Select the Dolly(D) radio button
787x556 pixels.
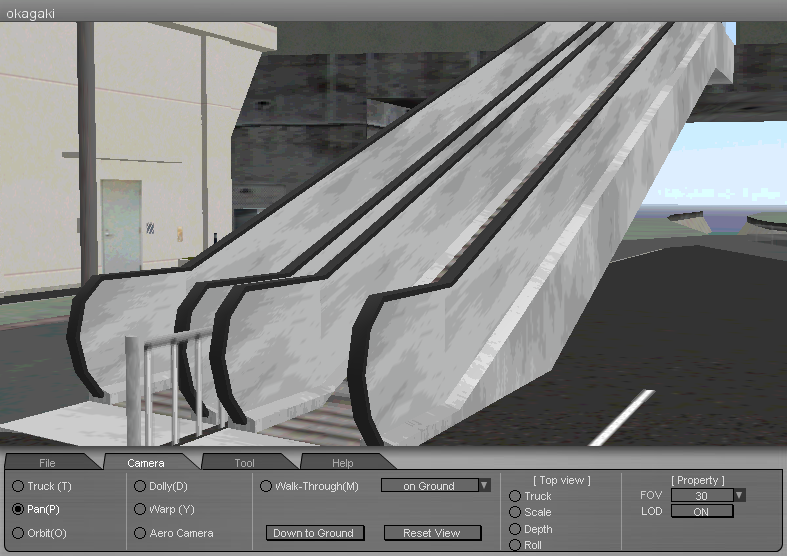[140, 486]
